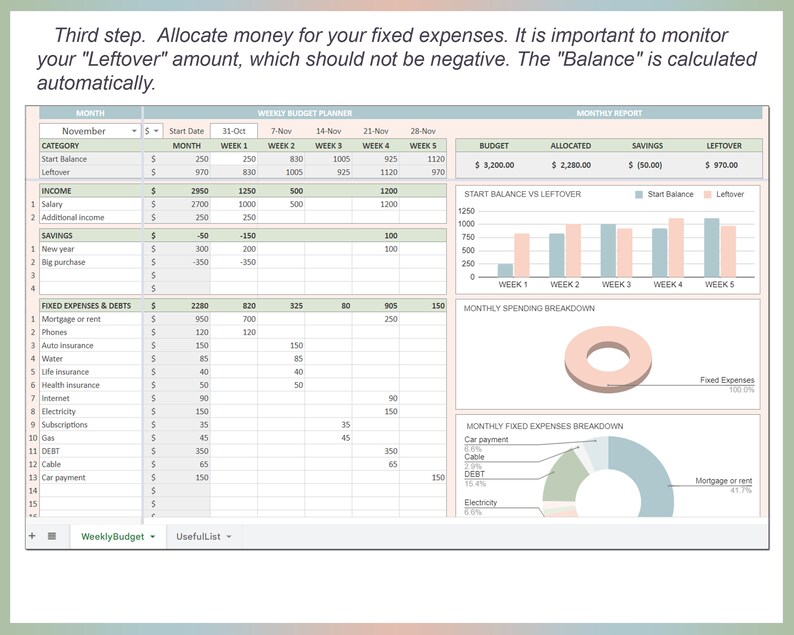794x635 pixels.
Task: Click the LEFTOVER value $ 970.00
Action: (x=721, y=165)
